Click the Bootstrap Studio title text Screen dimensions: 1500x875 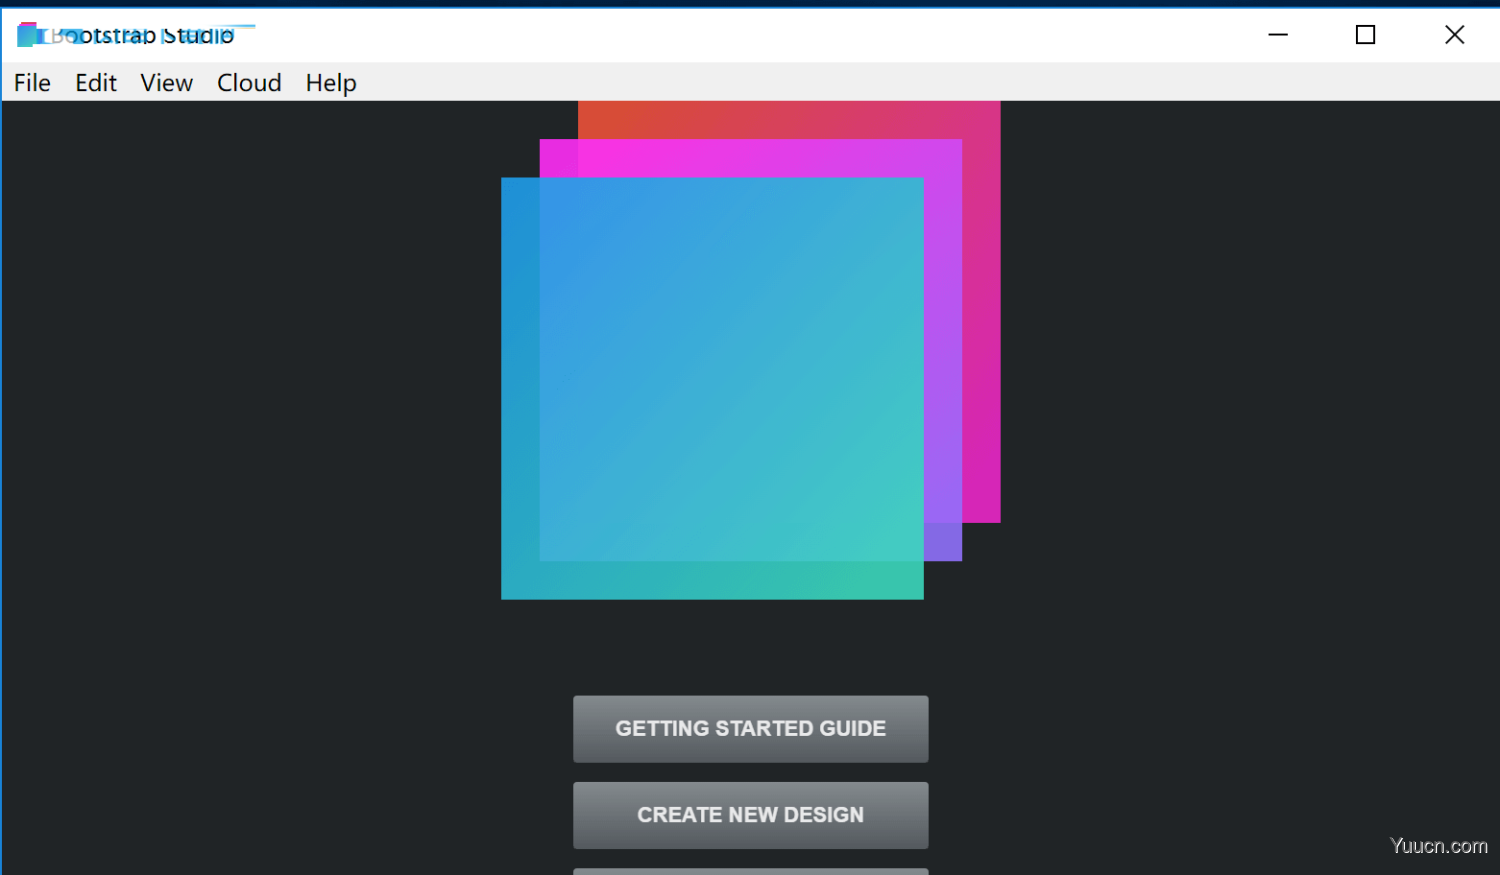click(140, 35)
